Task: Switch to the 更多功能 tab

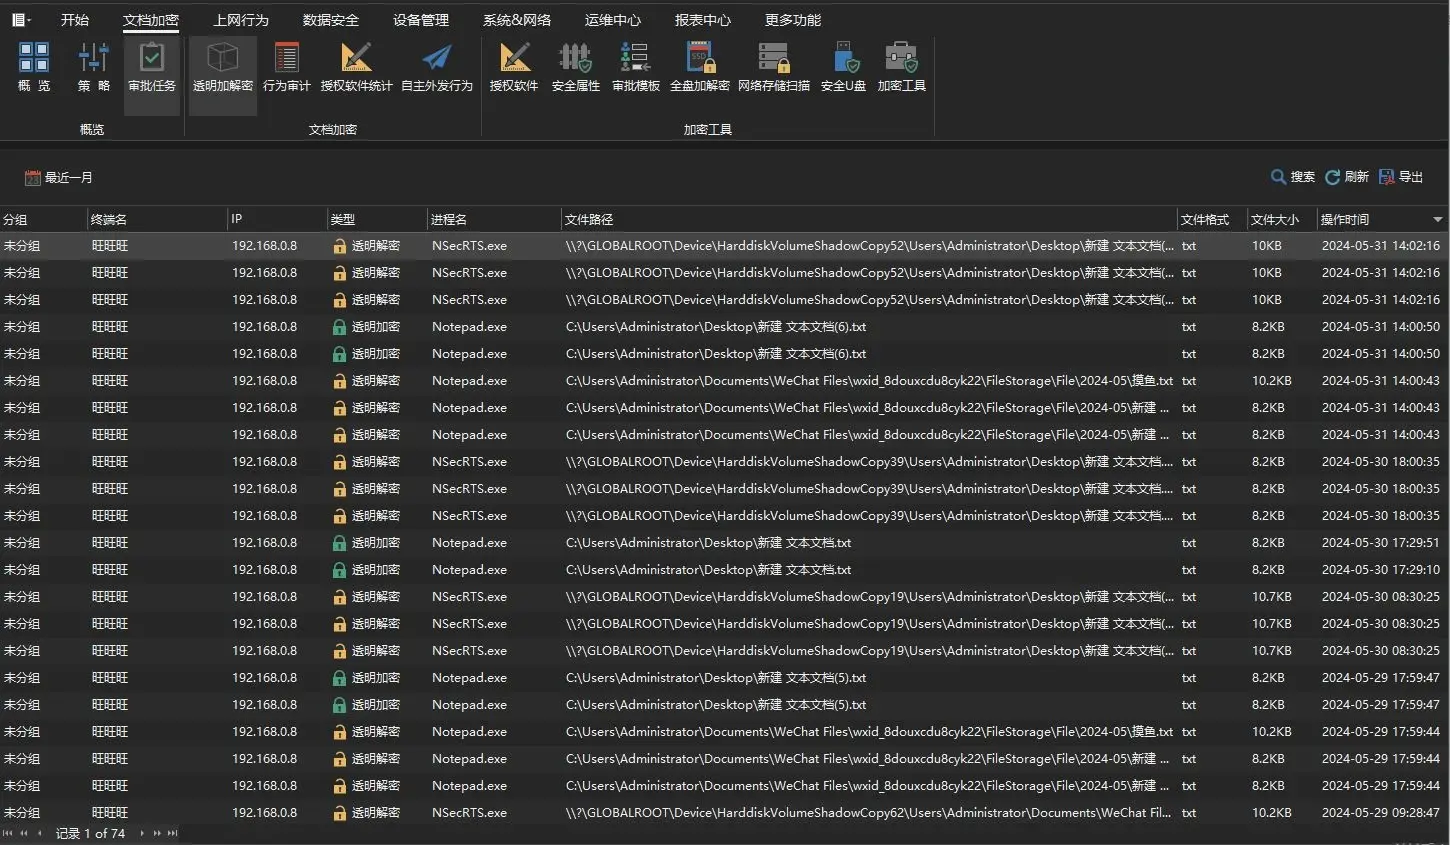Action: (x=793, y=20)
